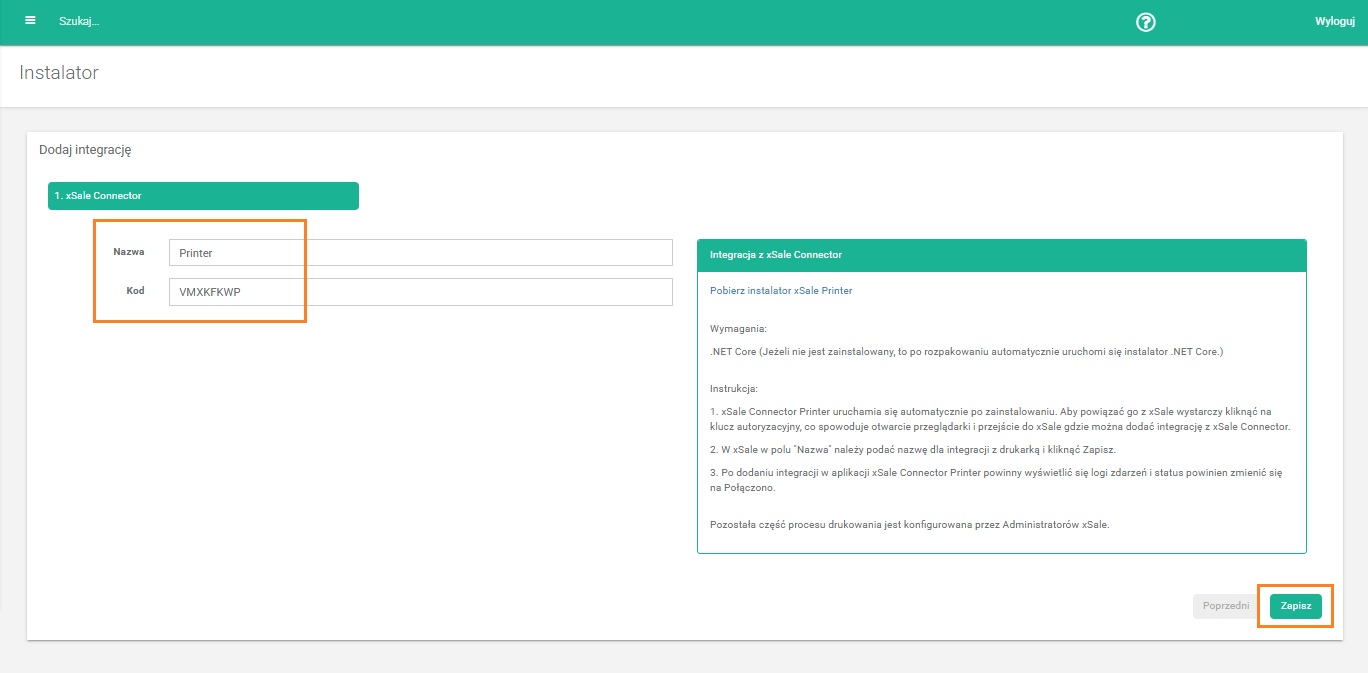Image resolution: width=1368 pixels, height=673 pixels.
Task: Click the .NET Core requirement text
Action: 967,352
